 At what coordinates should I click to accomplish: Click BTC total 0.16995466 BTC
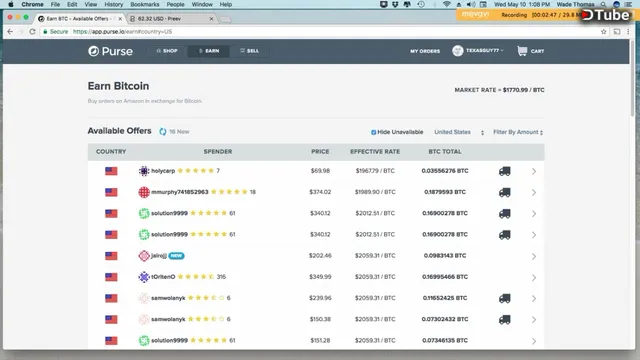(445, 277)
